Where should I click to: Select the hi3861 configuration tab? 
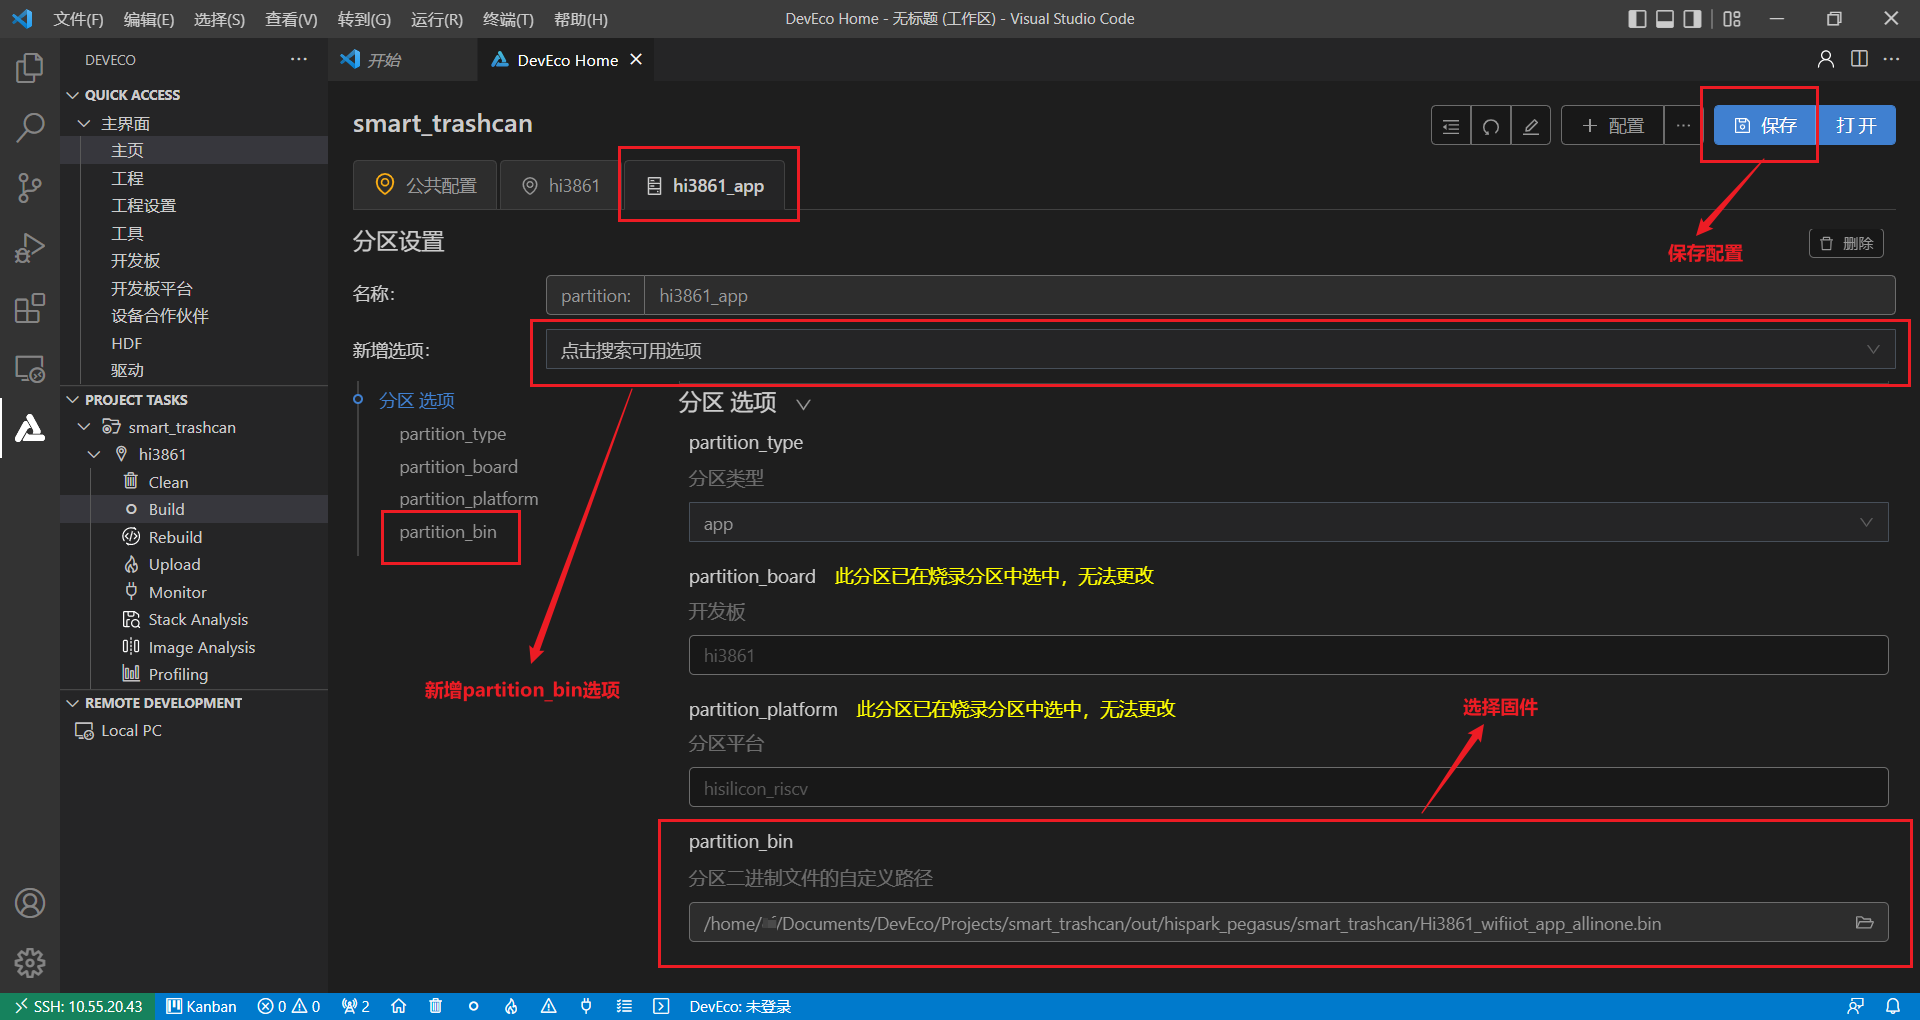coord(561,185)
